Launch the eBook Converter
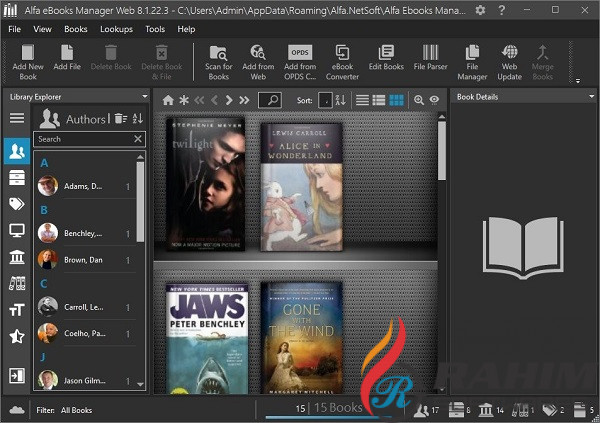The height and width of the screenshot is (423, 600). pyautogui.click(x=342, y=62)
